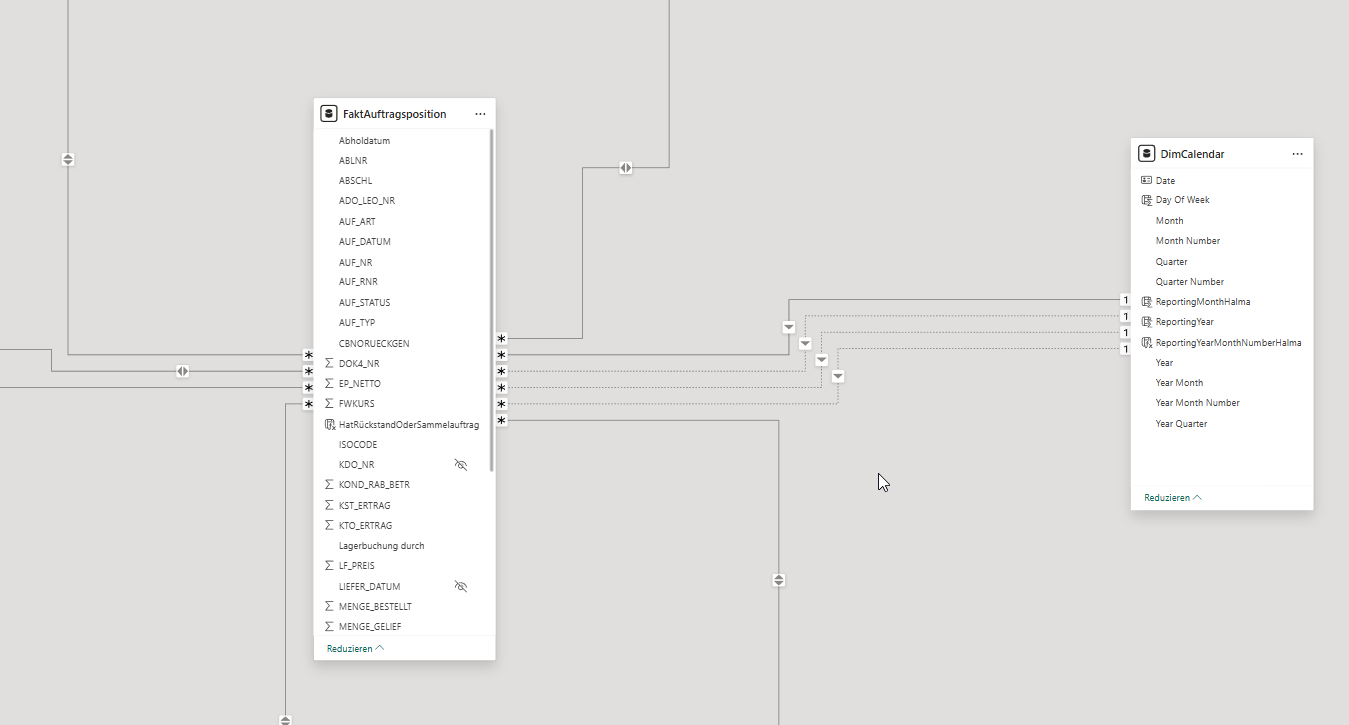Viewport: 1349px width, 725px height.
Task: Select the KDO_NR field name
Action: tap(357, 464)
